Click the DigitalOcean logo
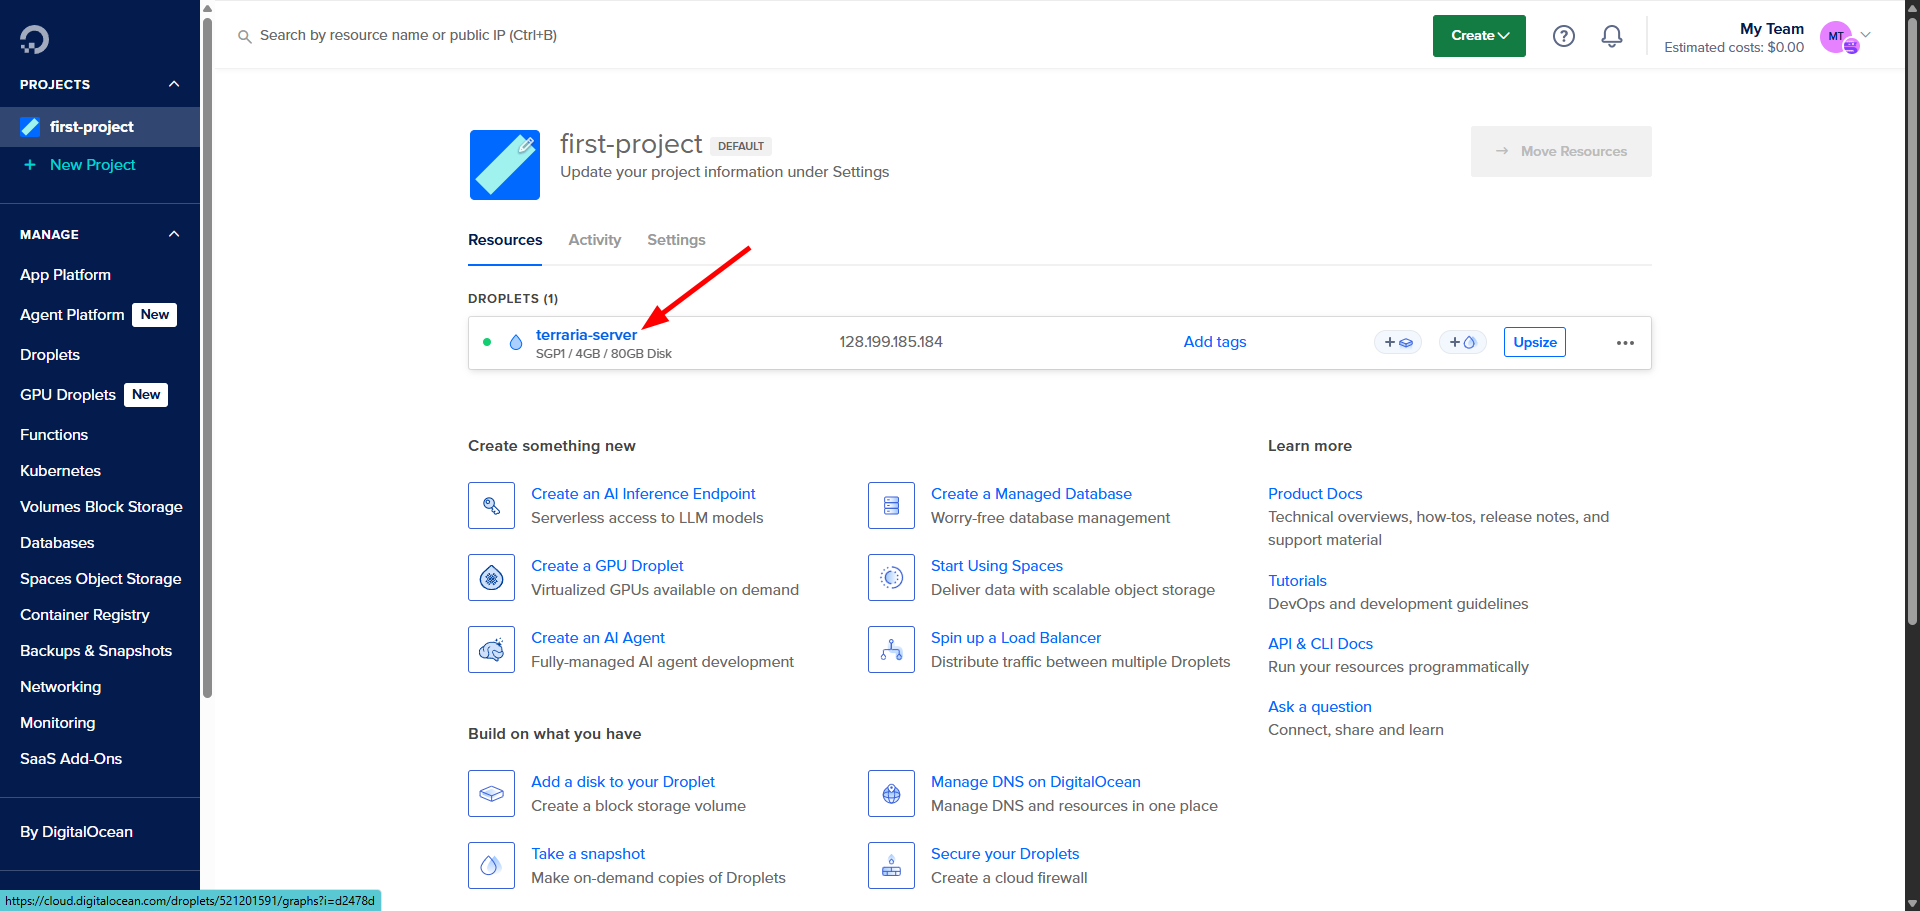This screenshot has height=911, width=1920. coord(34,38)
